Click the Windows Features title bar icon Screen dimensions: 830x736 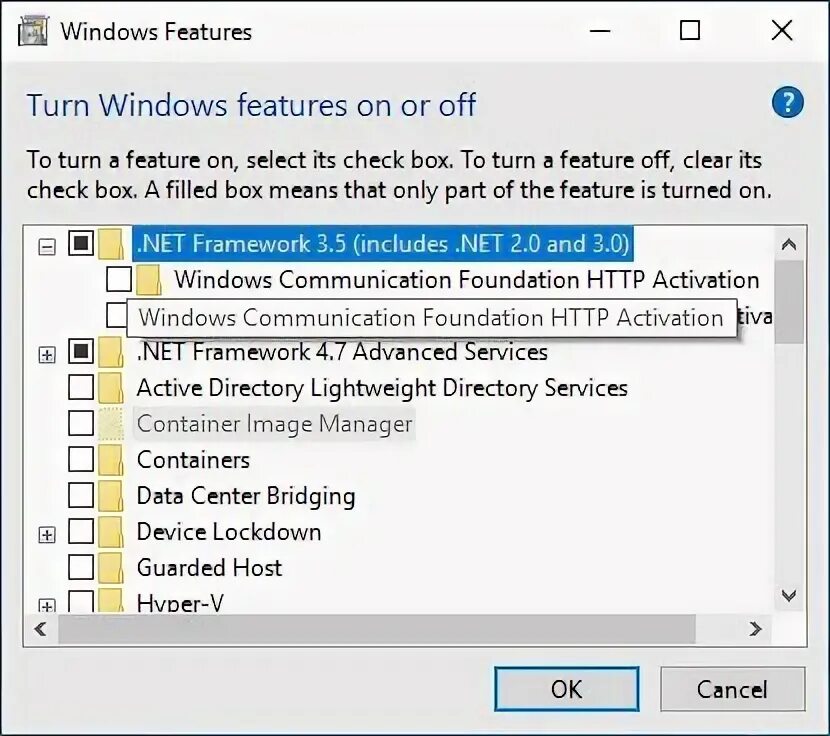[33, 31]
